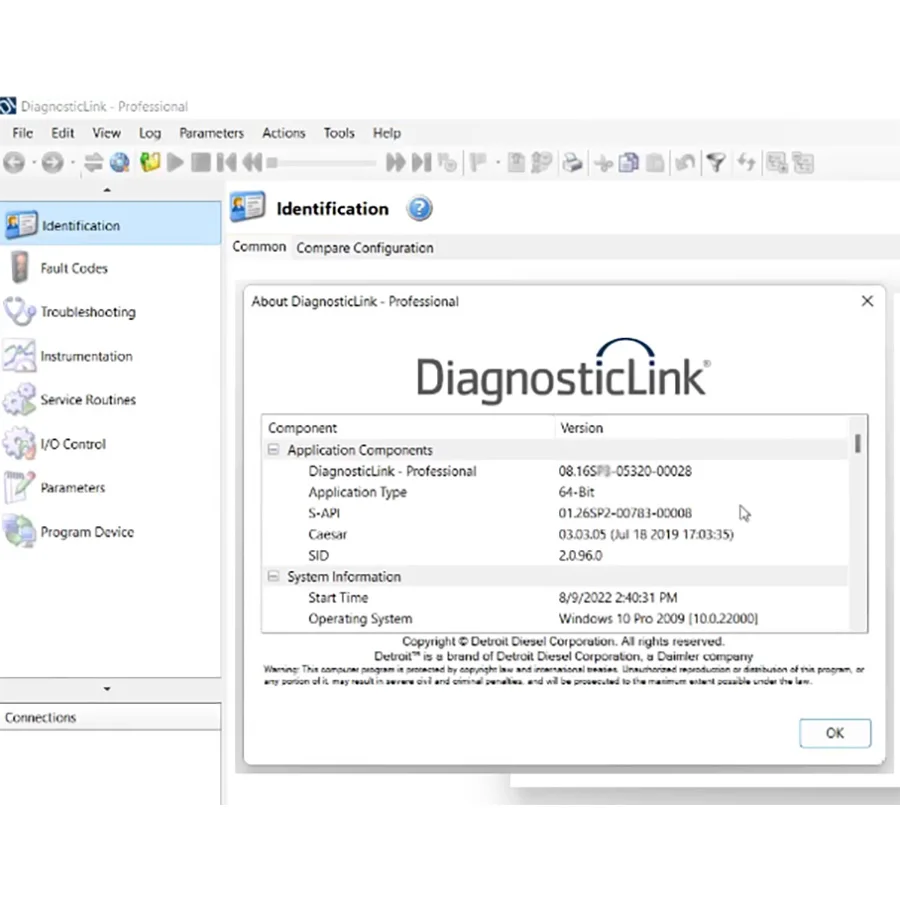
Task: Open a log file with the folder icon
Action: click(150, 163)
